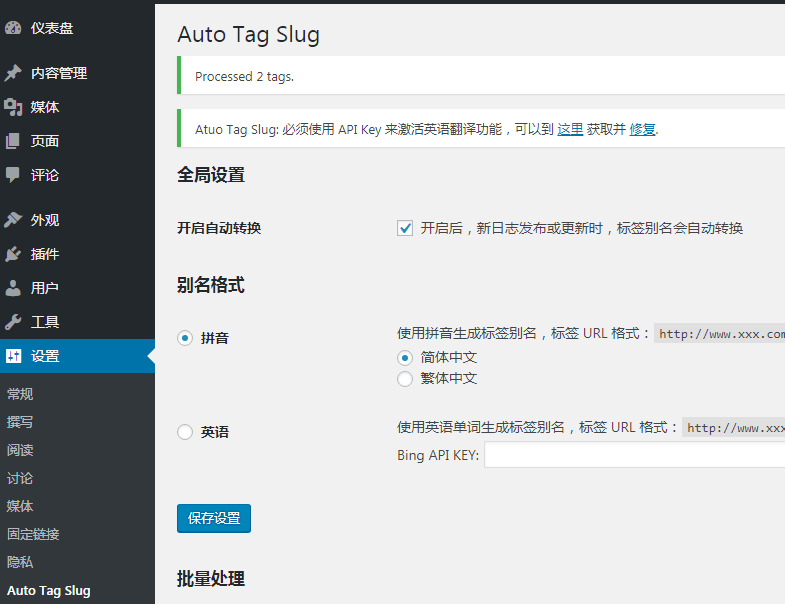785x604 pixels.
Task: Follow the 这里 link to get API key
Action: pos(570,129)
